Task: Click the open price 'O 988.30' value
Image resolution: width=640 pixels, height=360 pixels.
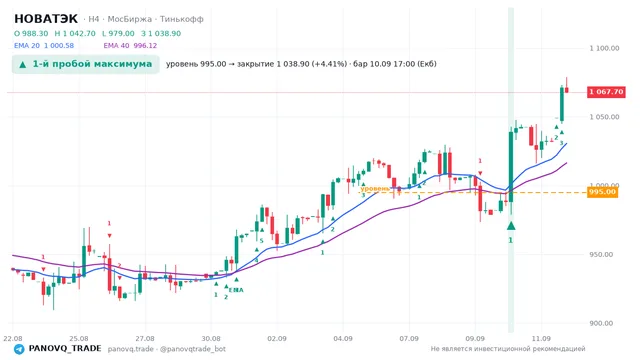Action: [x=31, y=33]
